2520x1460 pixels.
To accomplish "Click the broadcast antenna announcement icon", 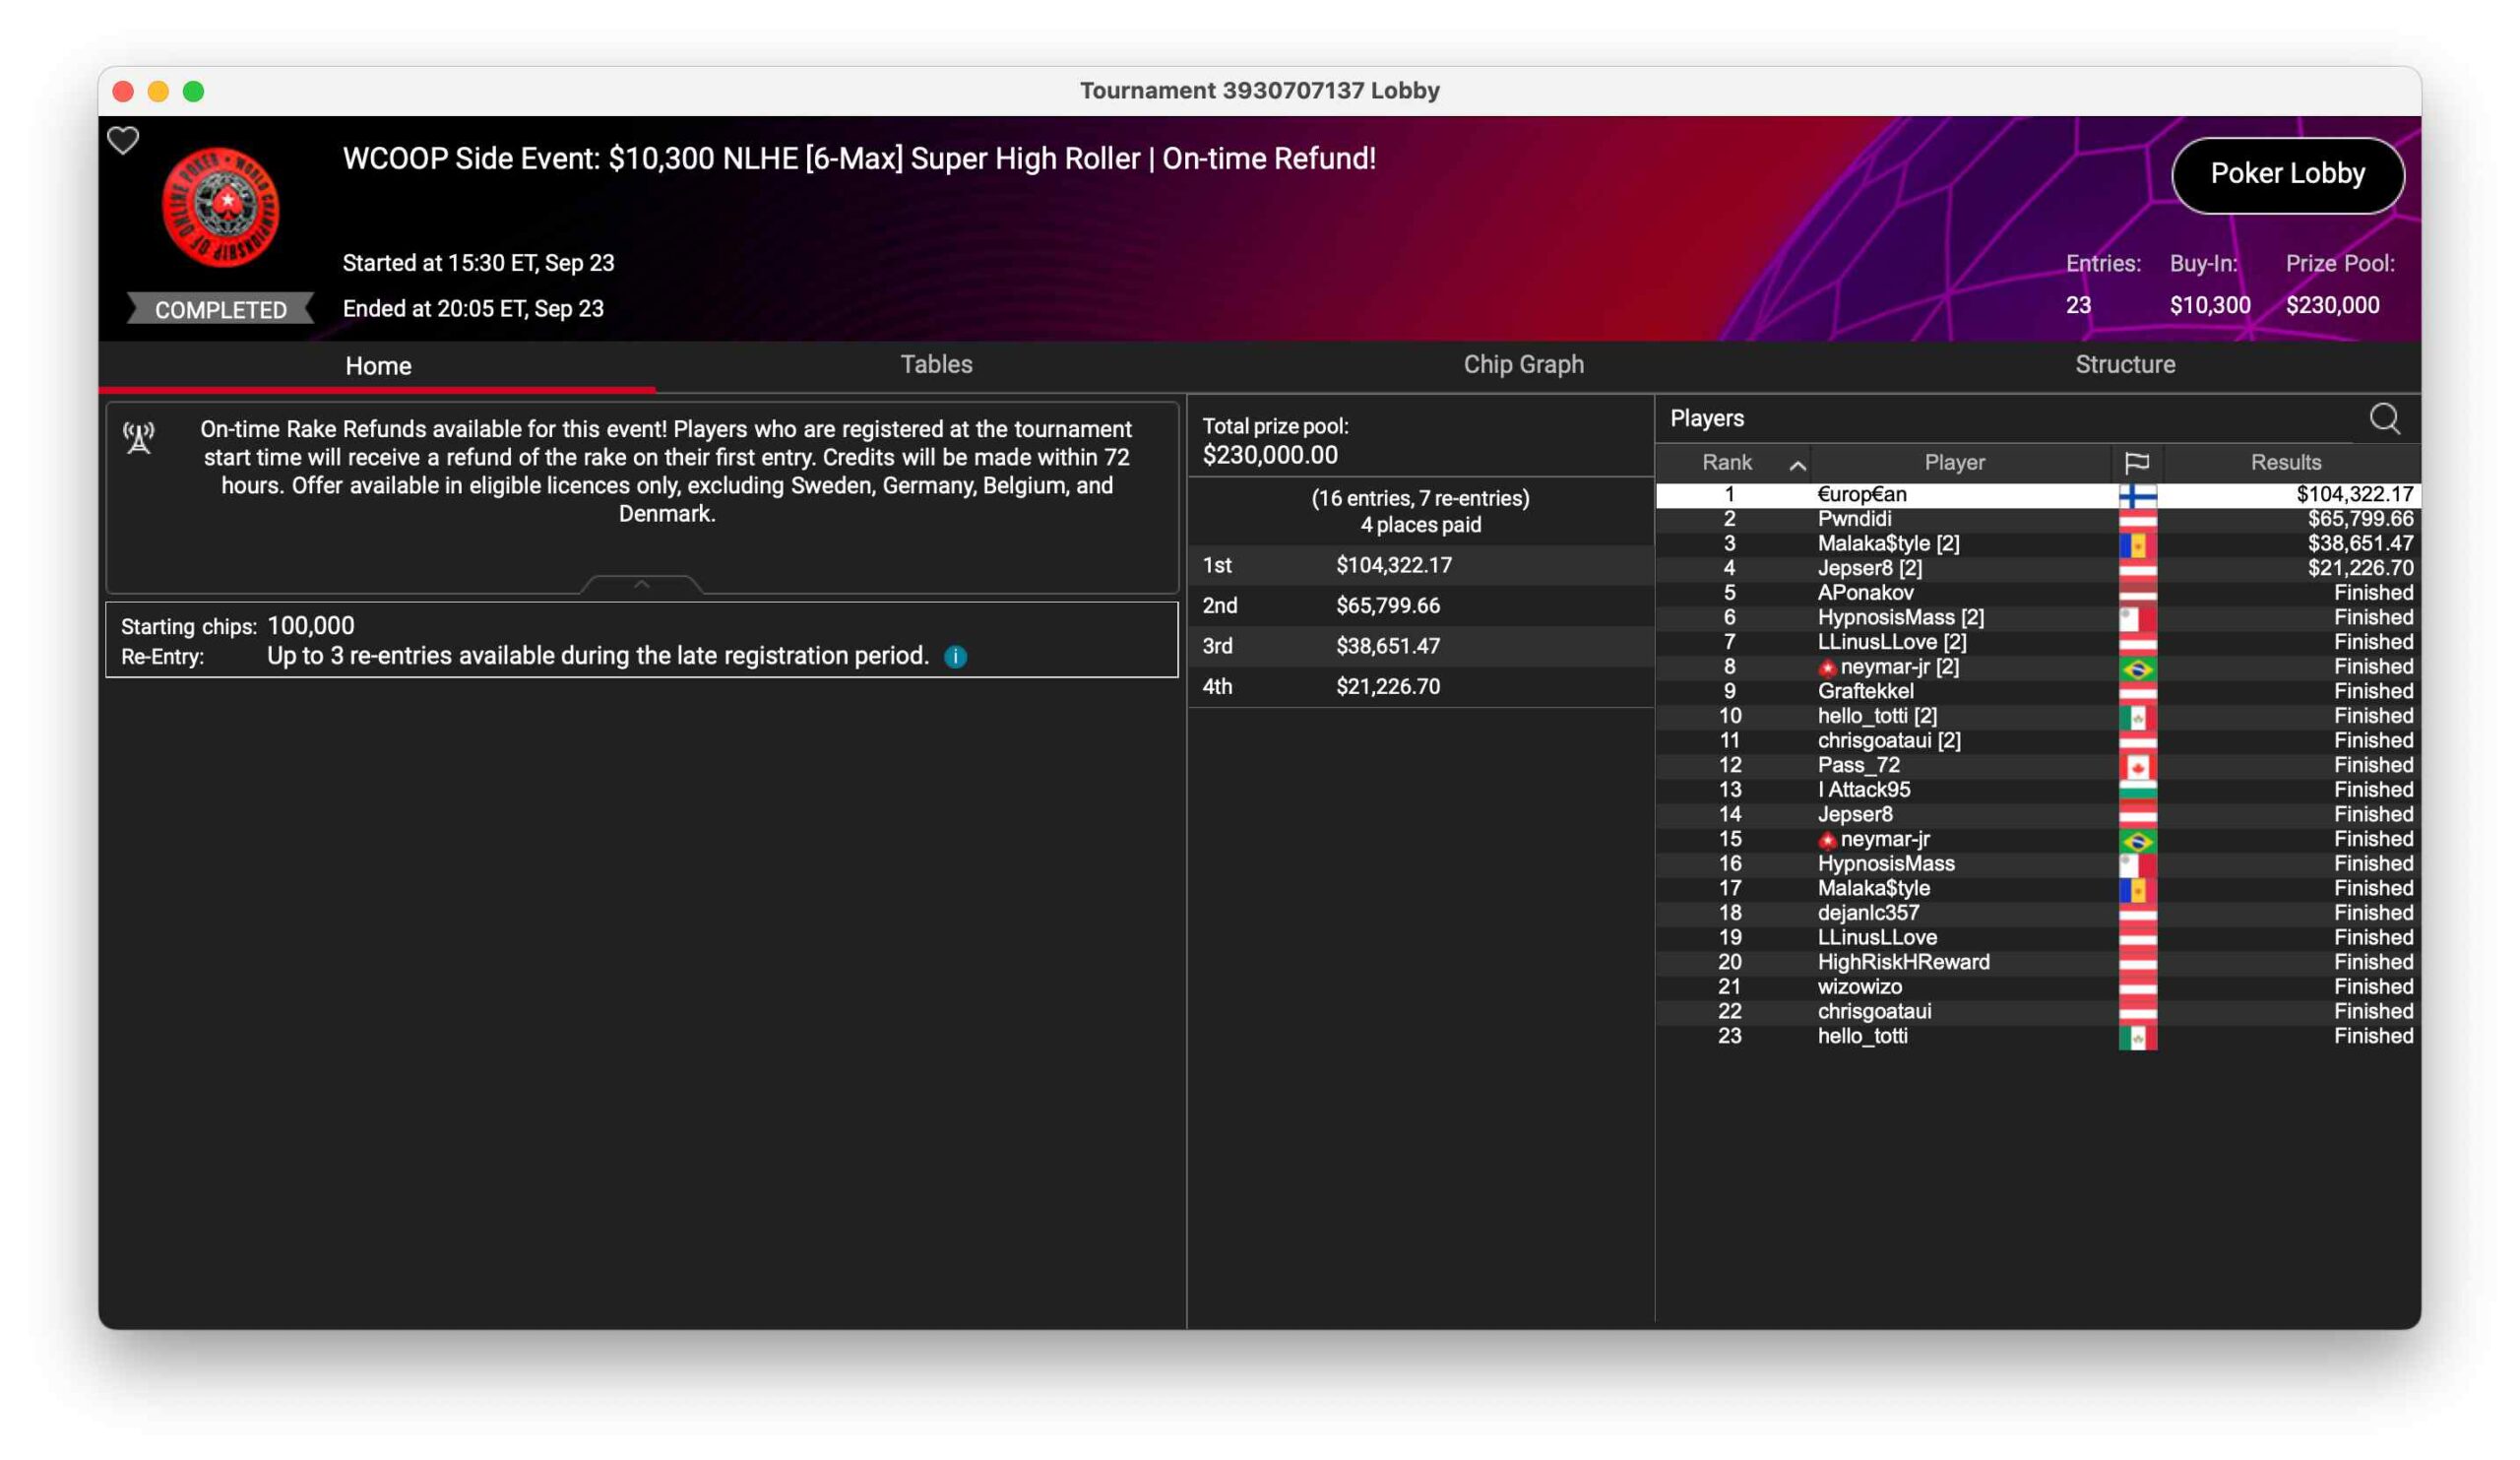I will click(139, 438).
